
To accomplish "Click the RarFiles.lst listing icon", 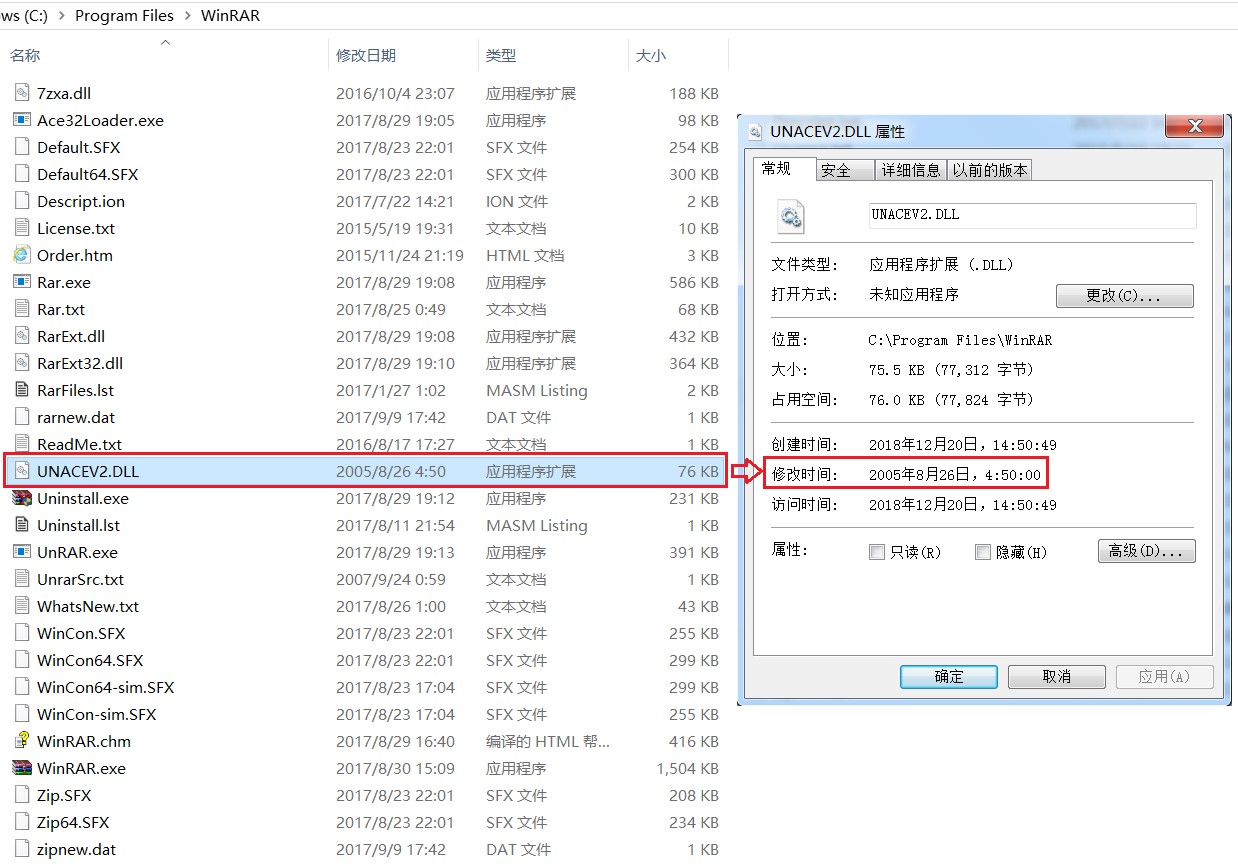I will 22,390.
